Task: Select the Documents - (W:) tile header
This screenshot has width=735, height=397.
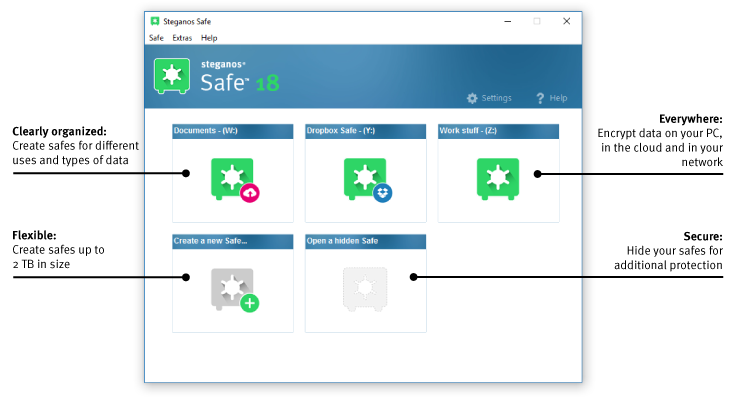Action: pos(232,131)
